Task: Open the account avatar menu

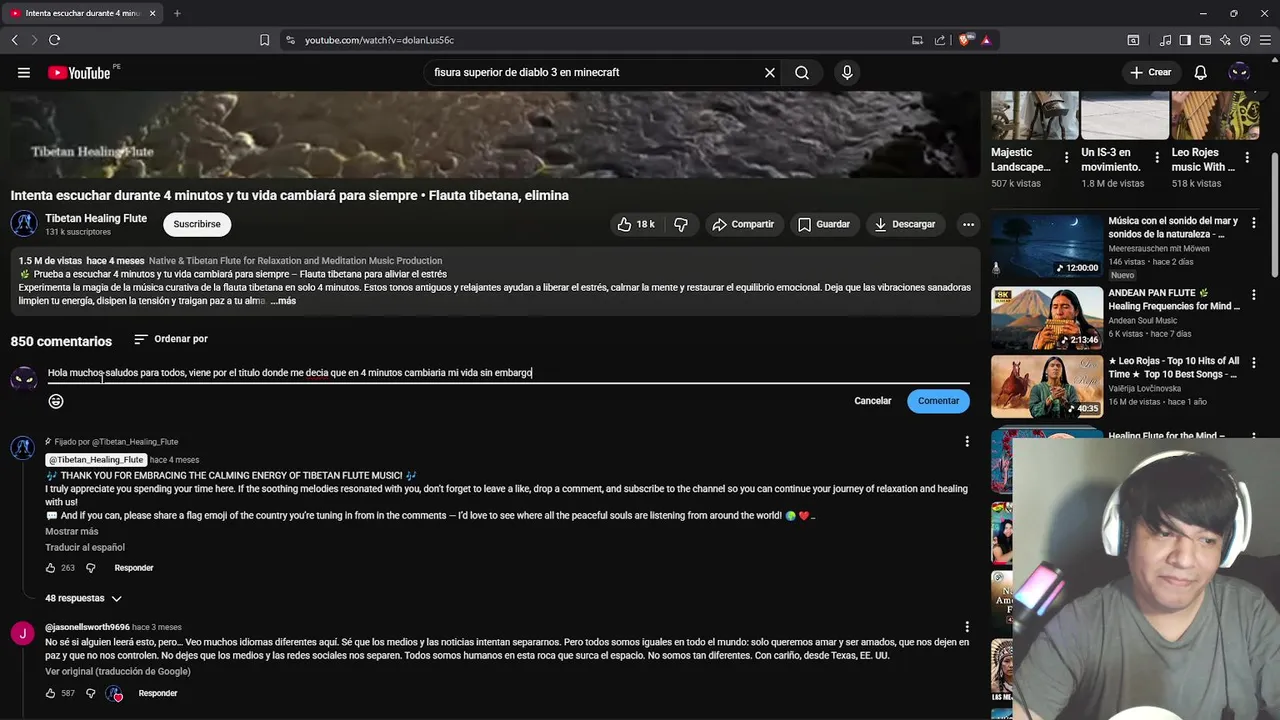Action: (x=1239, y=72)
